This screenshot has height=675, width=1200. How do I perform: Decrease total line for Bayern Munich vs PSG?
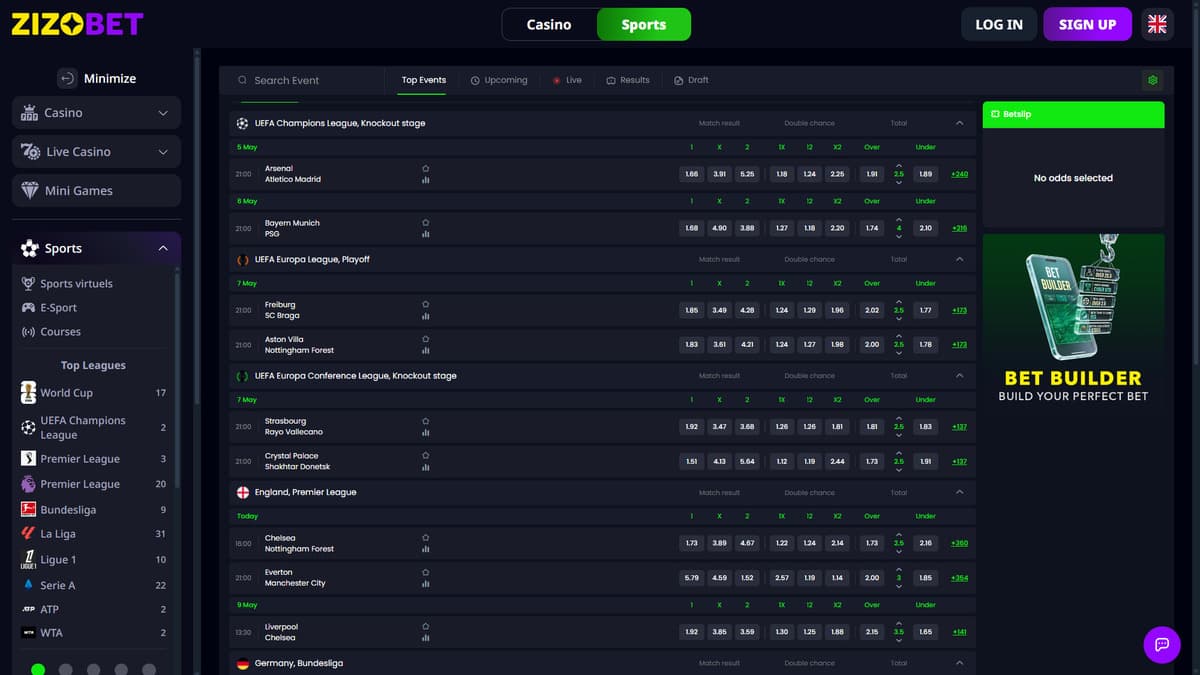(x=898, y=237)
